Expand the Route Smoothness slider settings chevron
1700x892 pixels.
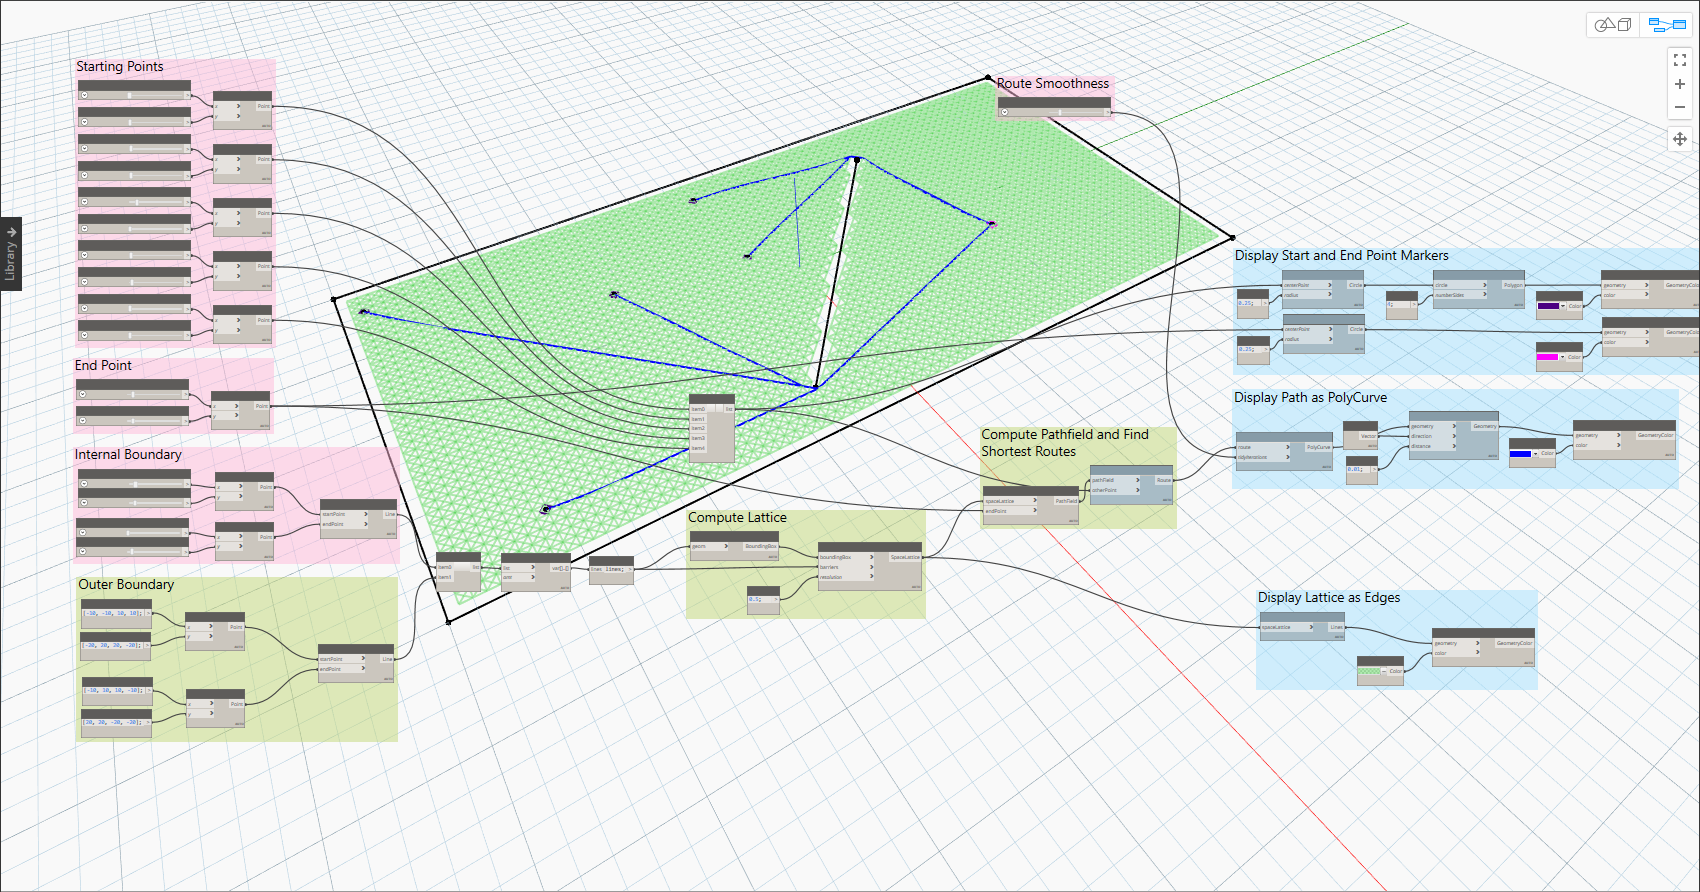pyautogui.click(x=1005, y=112)
